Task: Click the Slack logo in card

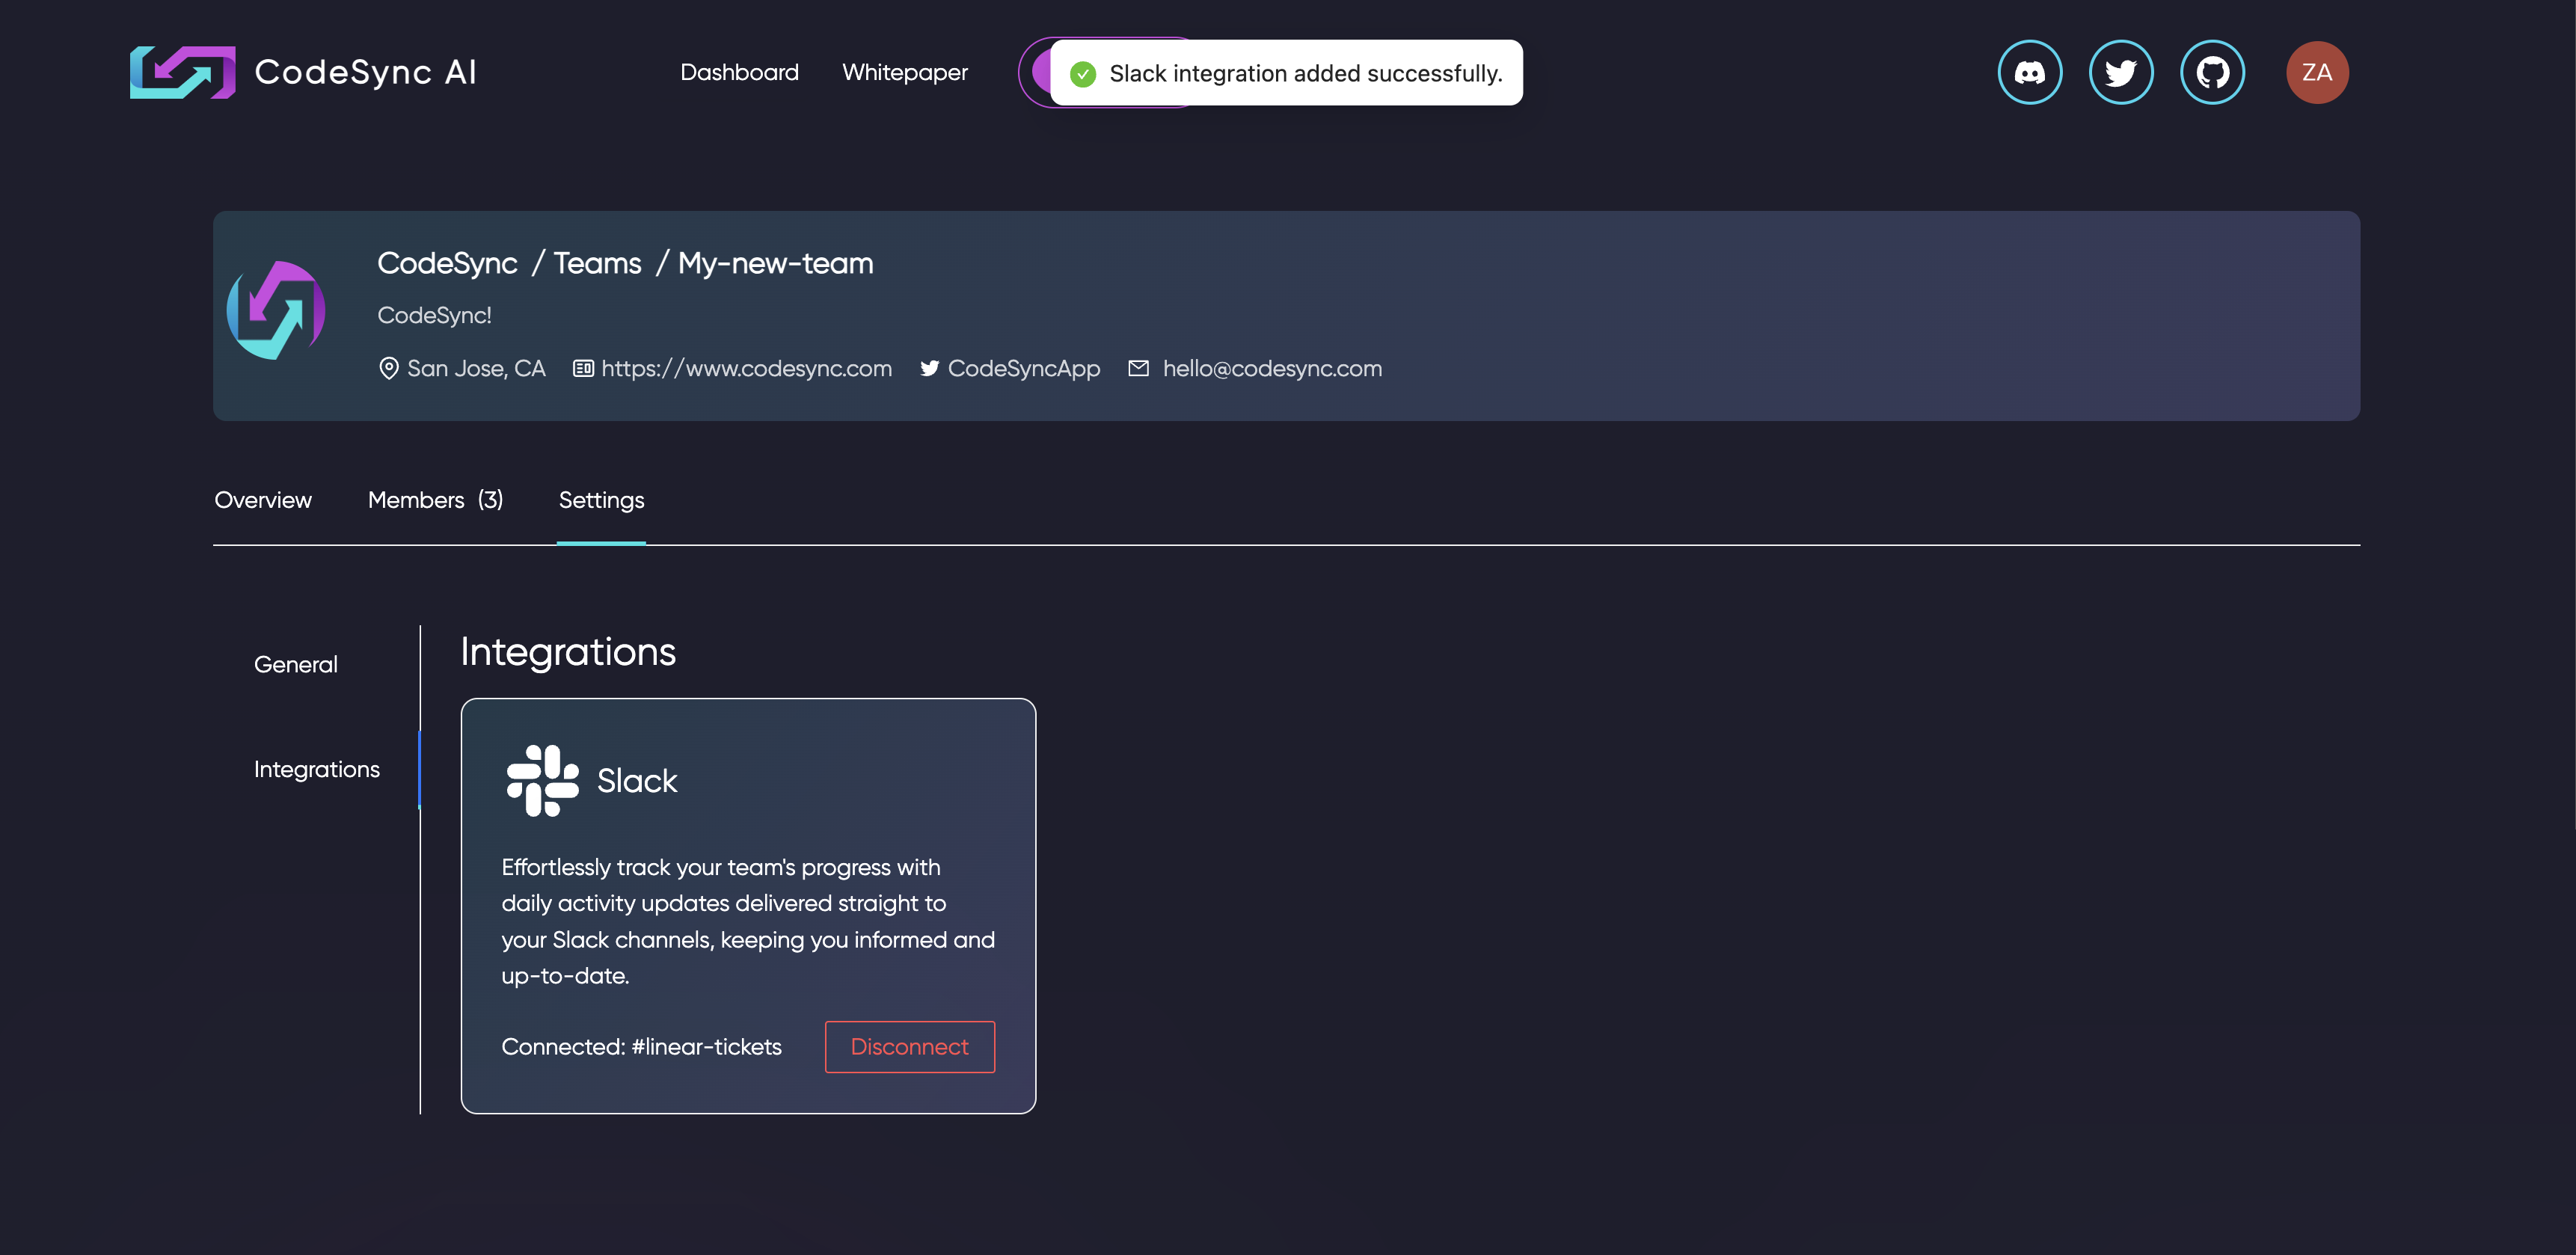Action: (542, 780)
